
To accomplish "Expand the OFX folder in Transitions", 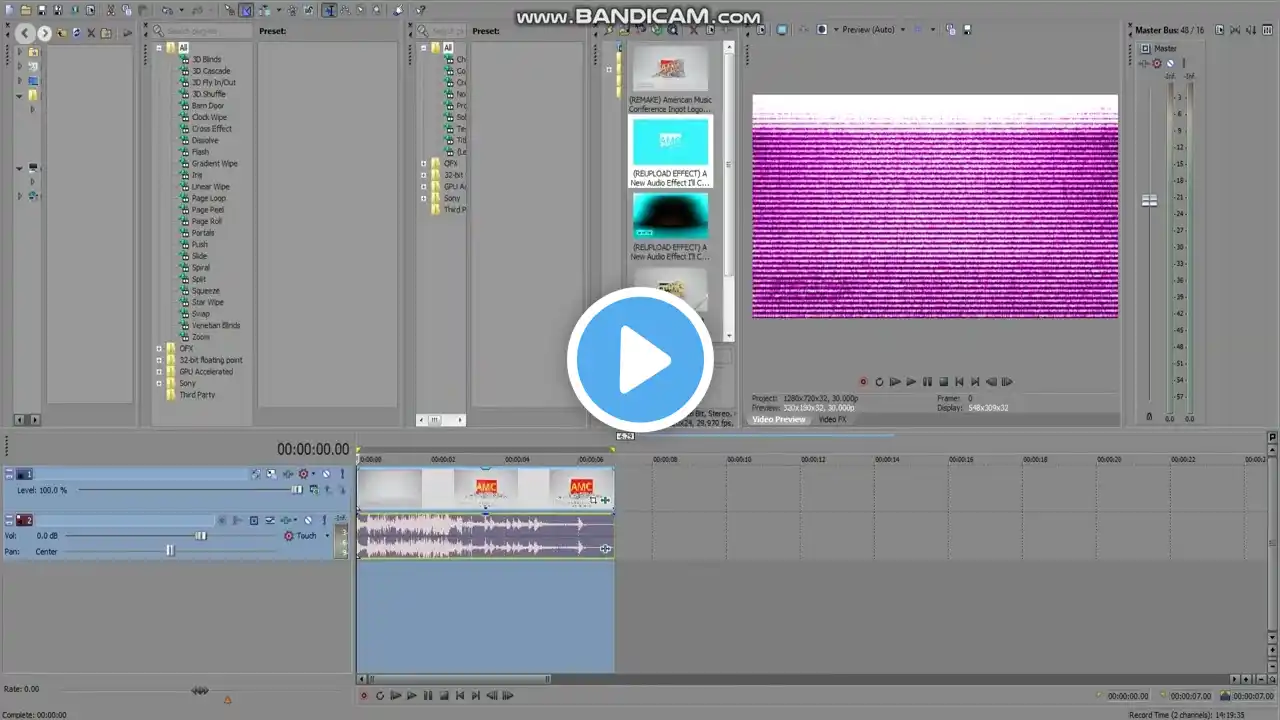I will (x=159, y=348).
